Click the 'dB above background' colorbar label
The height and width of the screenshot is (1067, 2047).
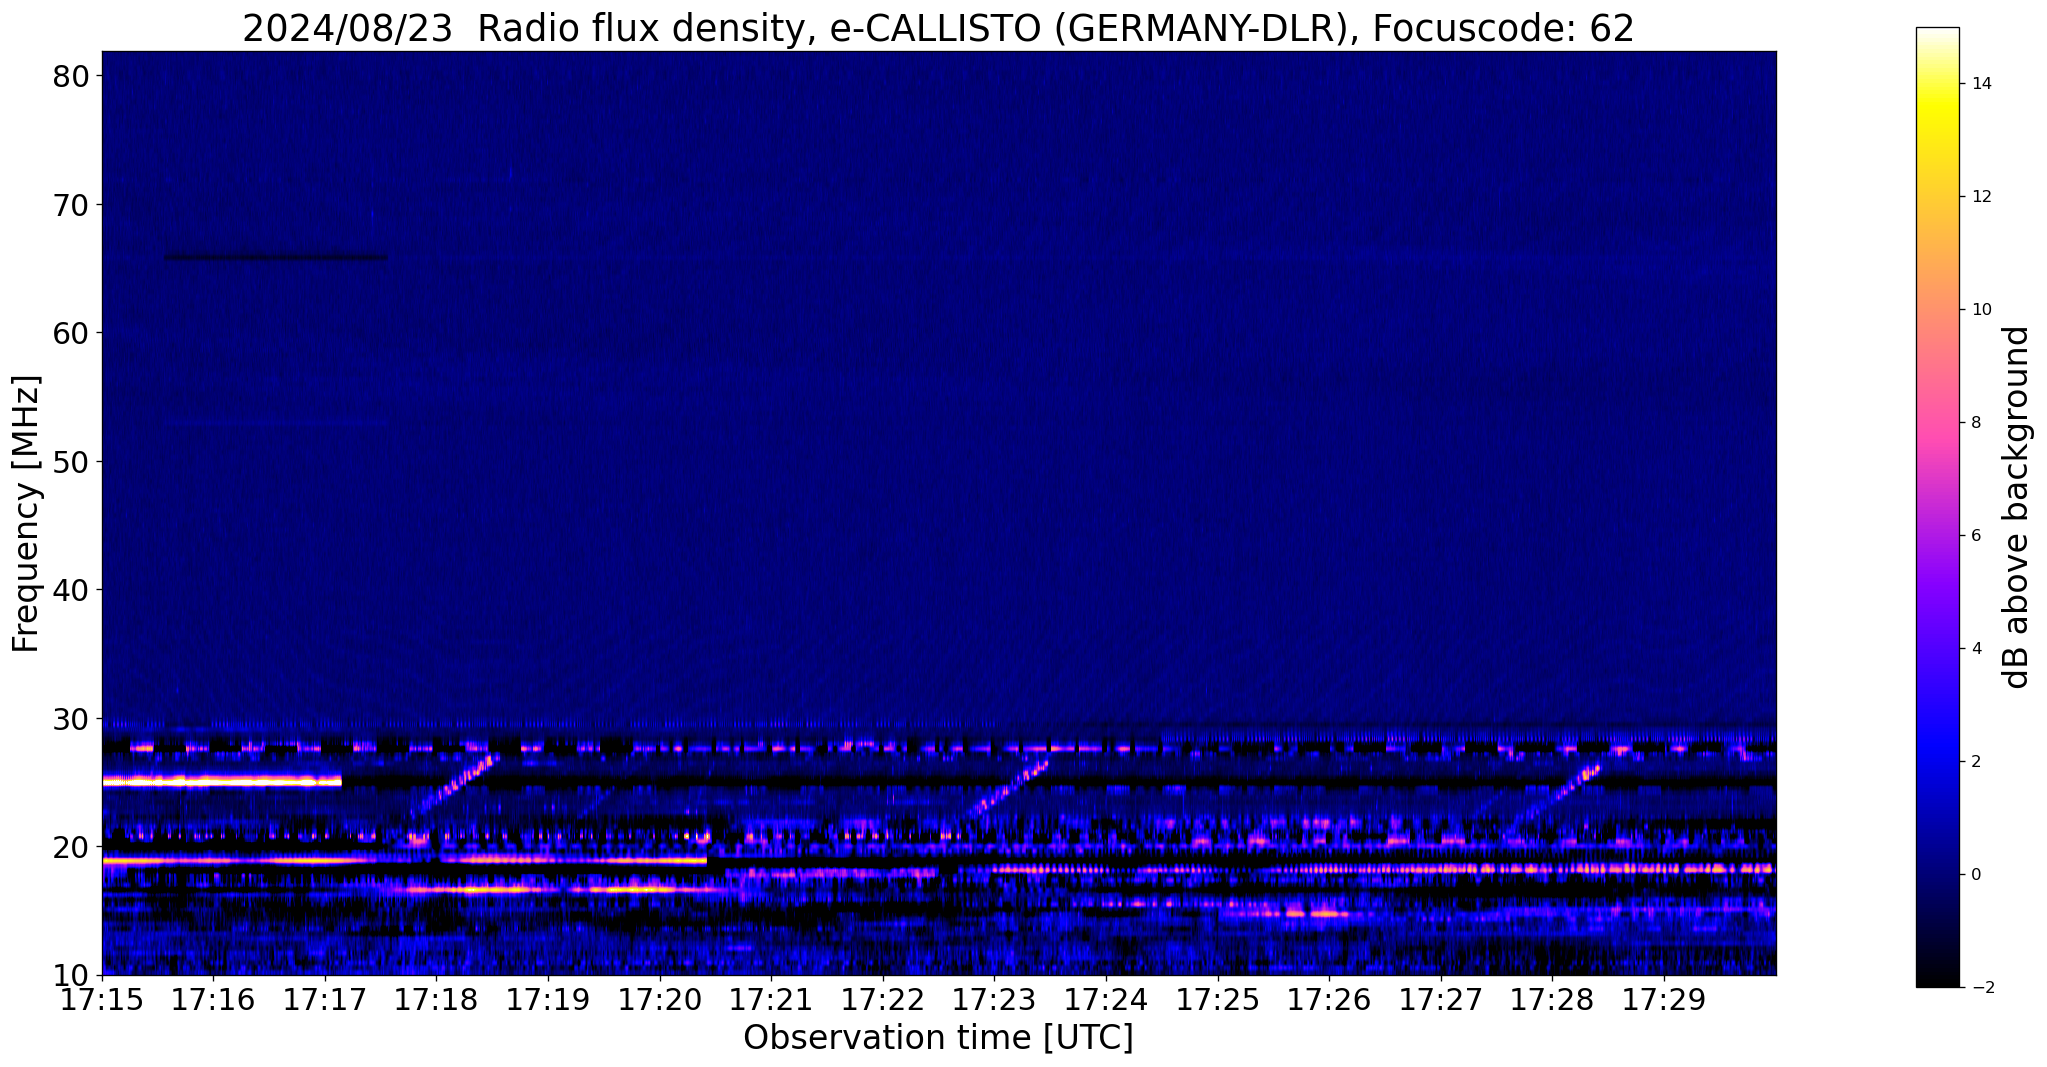point(2018,507)
